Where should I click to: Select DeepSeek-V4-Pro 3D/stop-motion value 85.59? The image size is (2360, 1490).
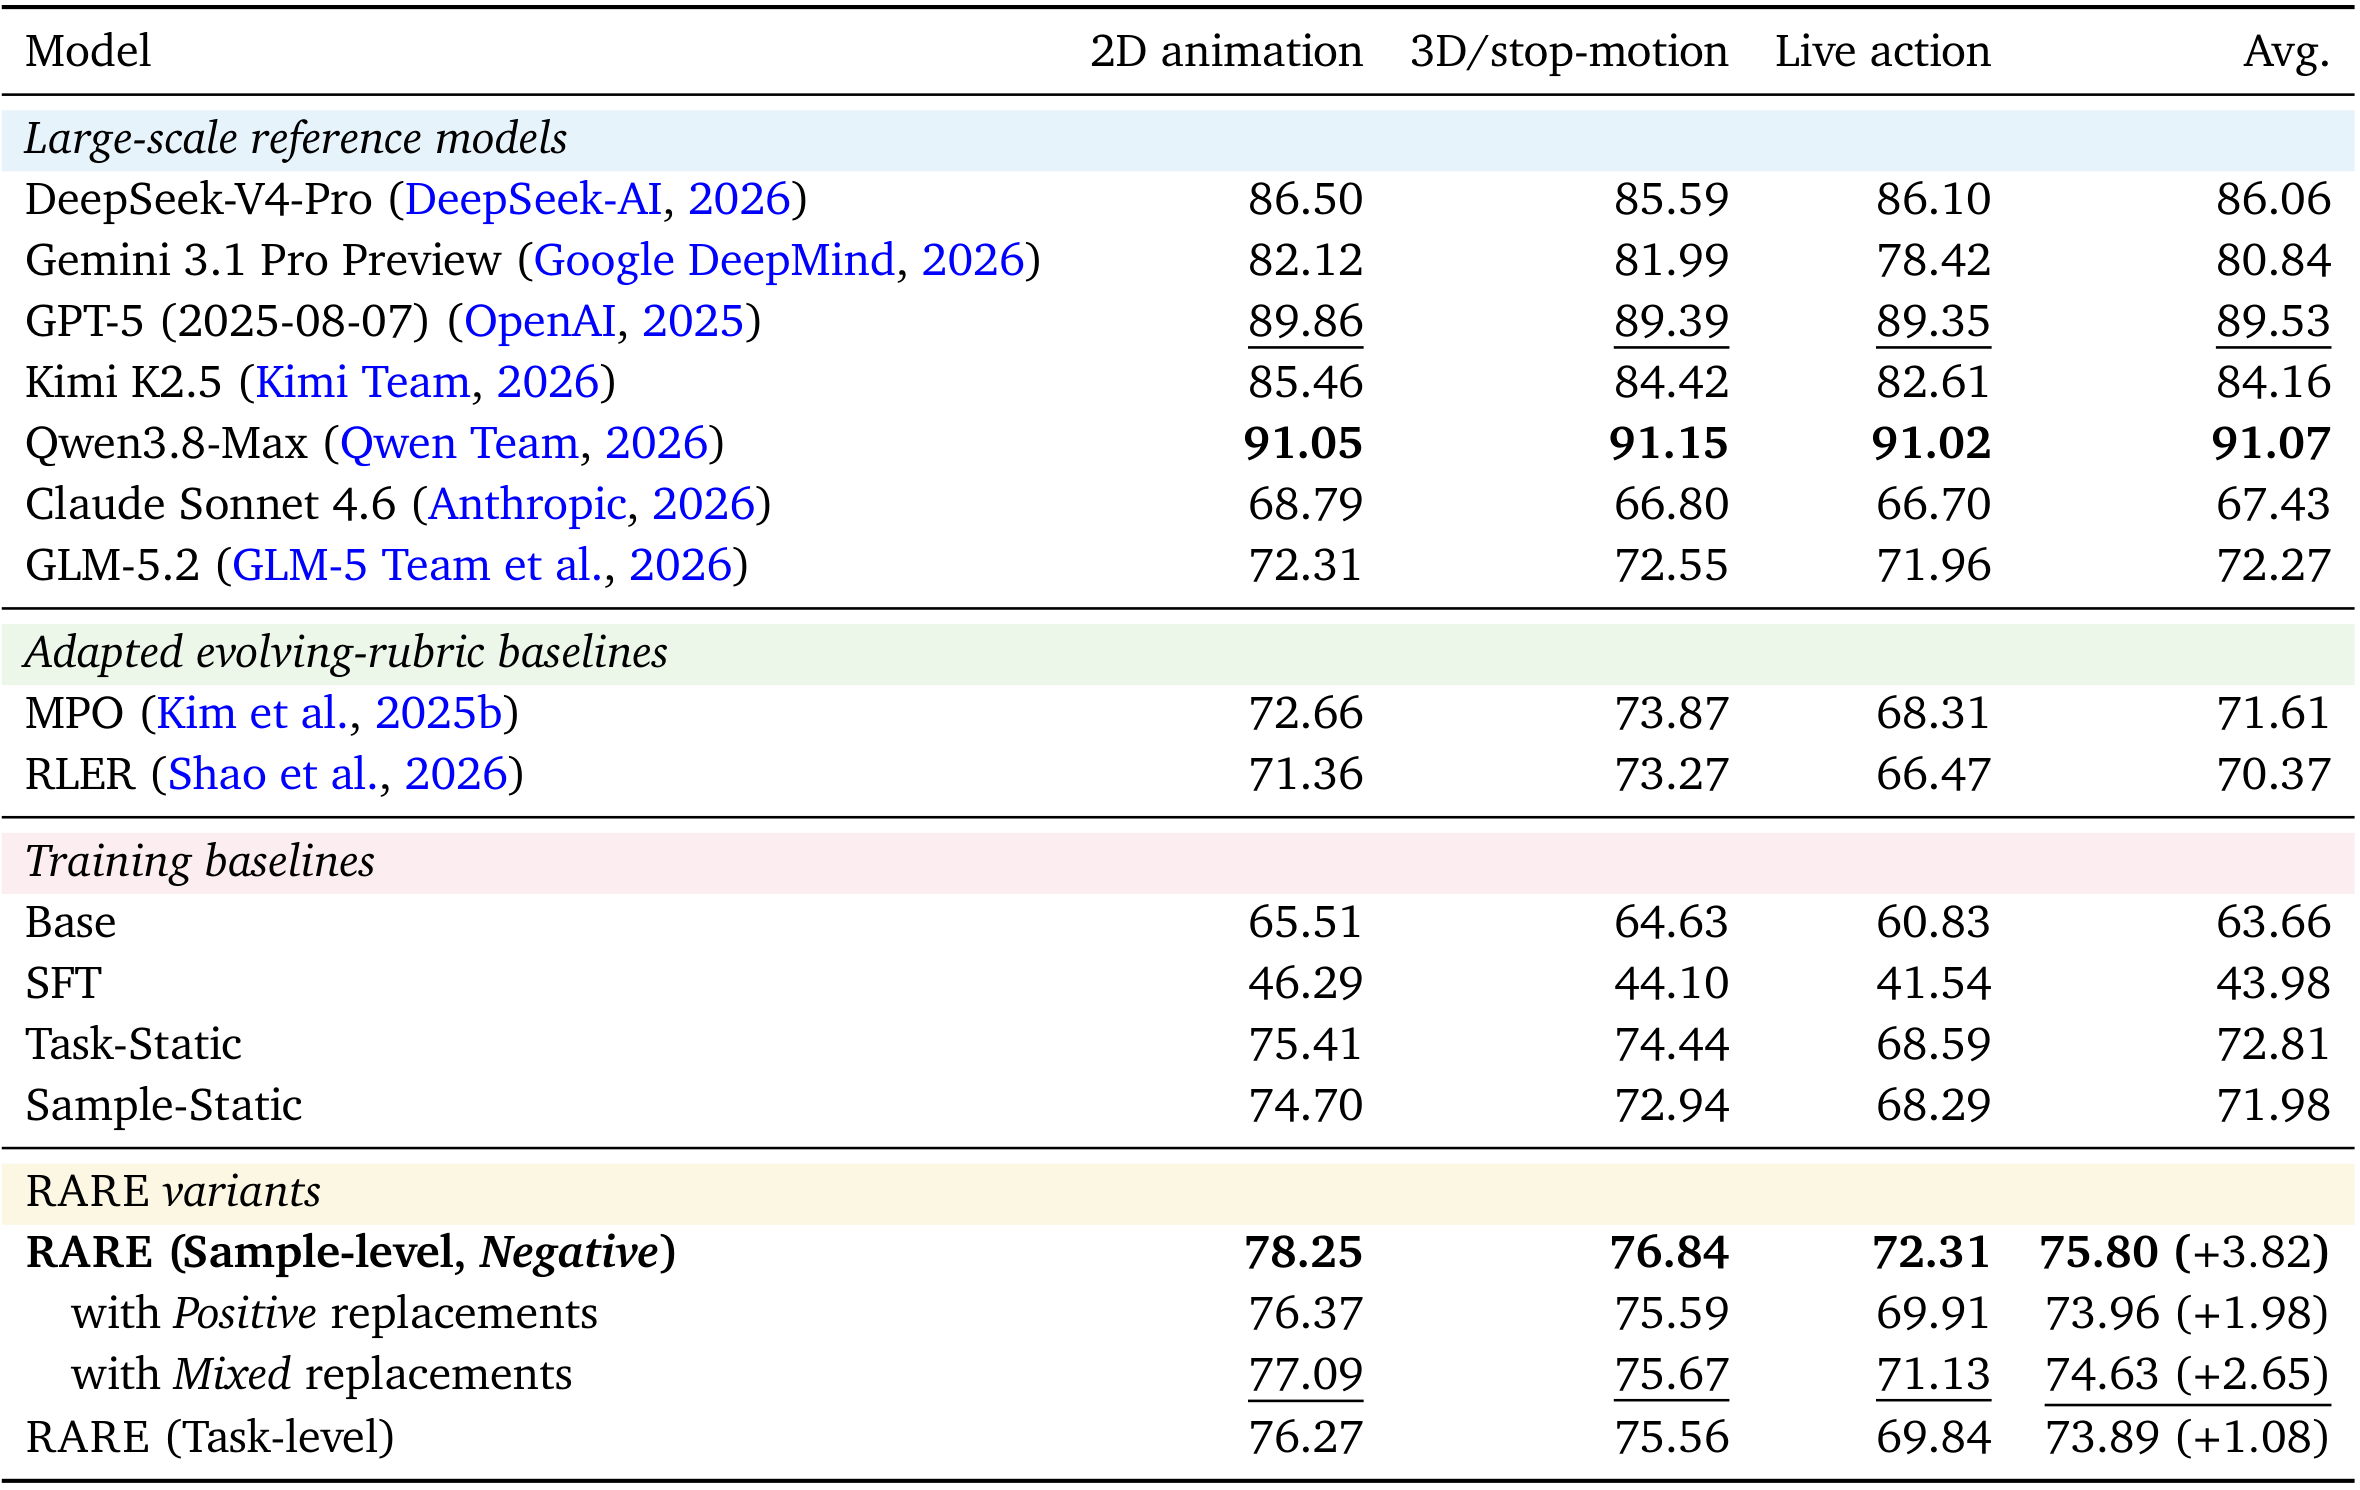[x=1671, y=200]
